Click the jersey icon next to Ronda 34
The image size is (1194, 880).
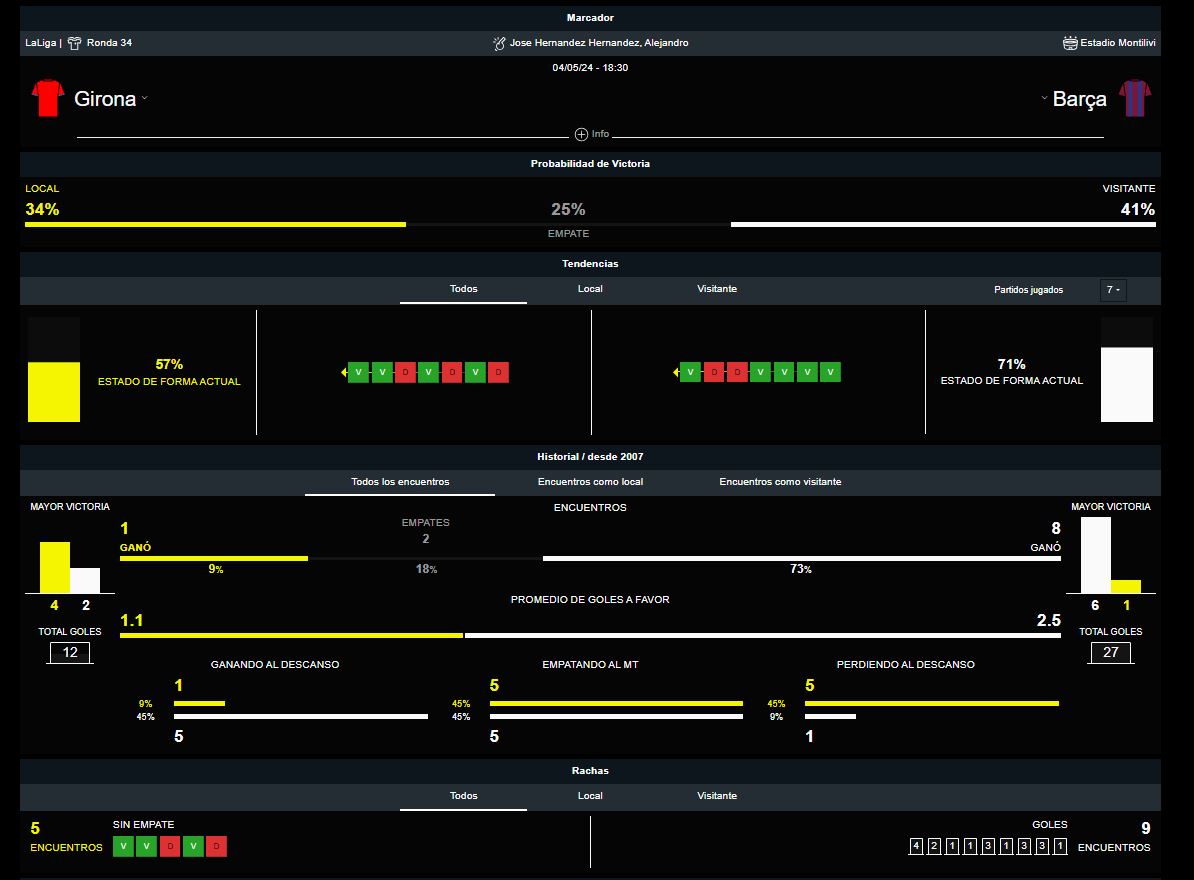[74, 43]
